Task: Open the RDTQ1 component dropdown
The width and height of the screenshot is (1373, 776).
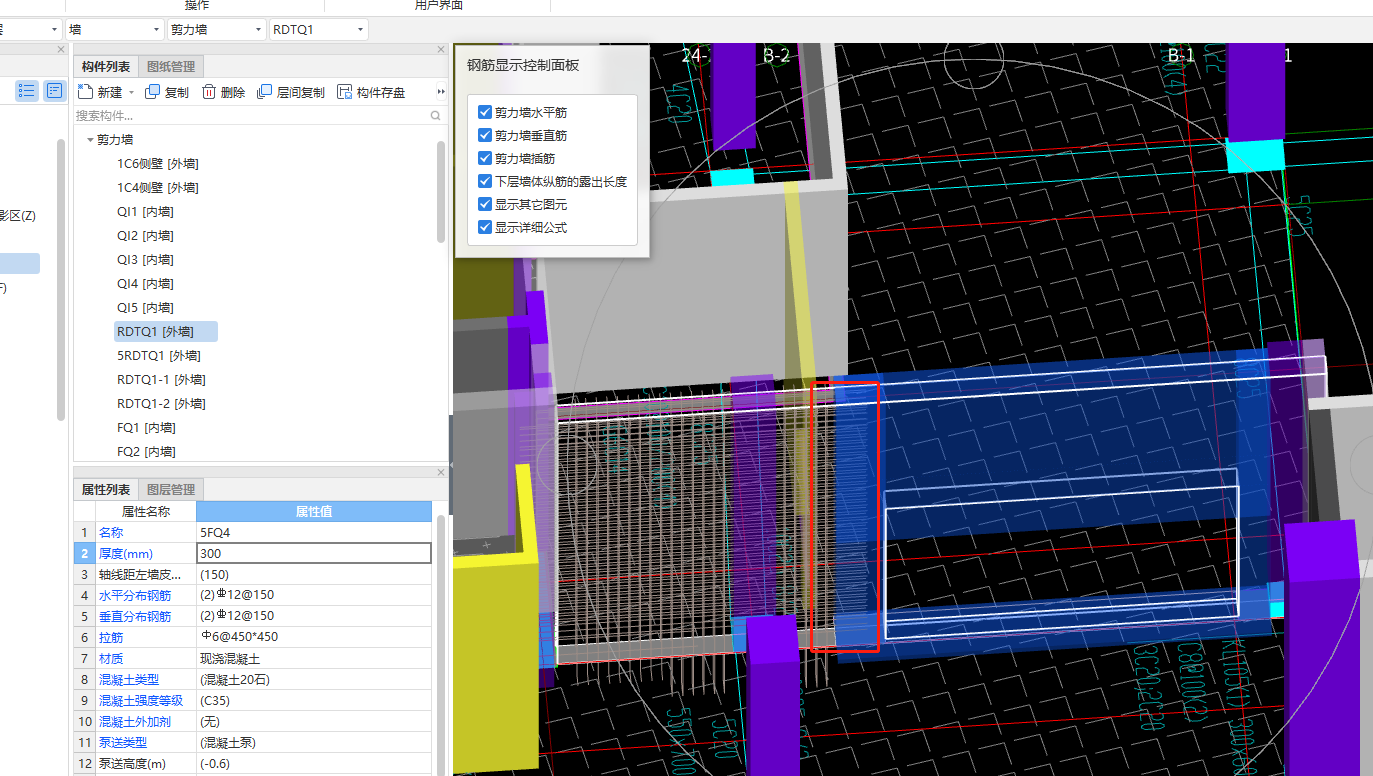Action: pyautogui.click(x=319, y=30)
